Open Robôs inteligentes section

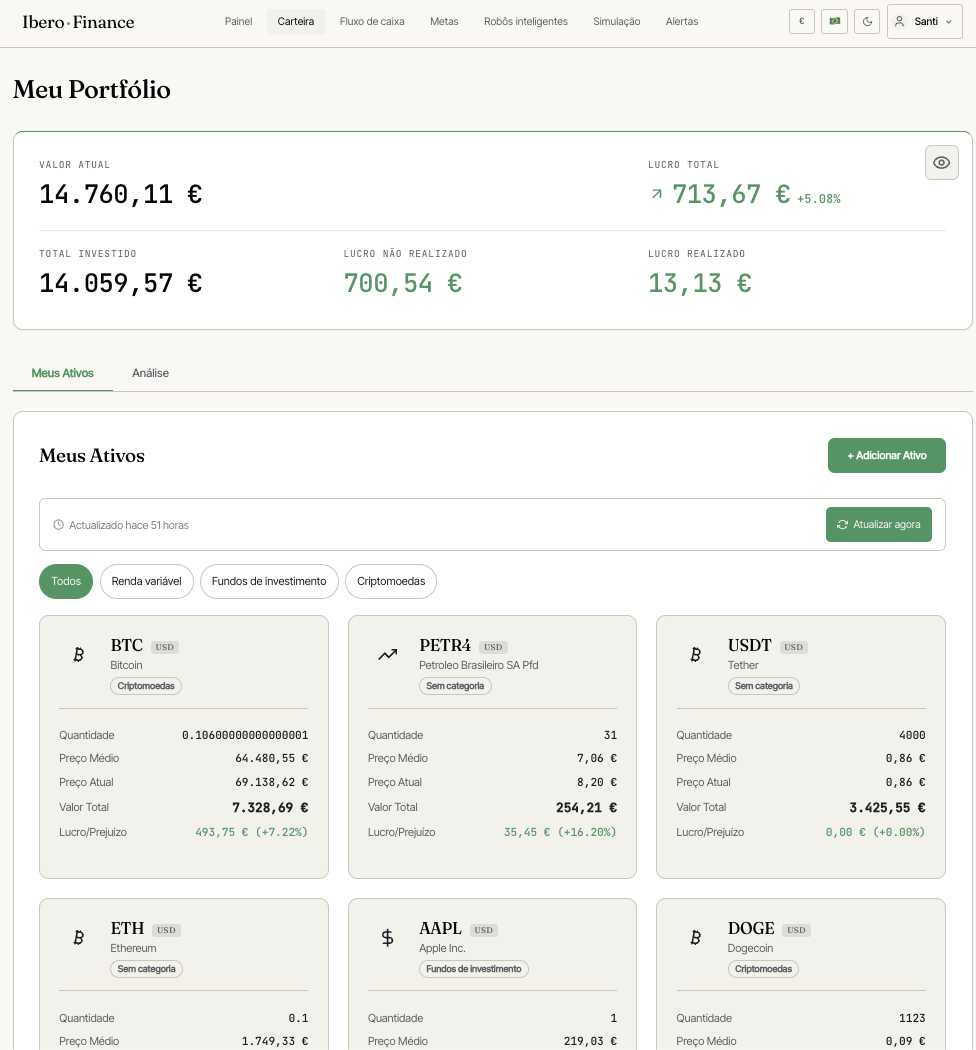coord(526,21)
